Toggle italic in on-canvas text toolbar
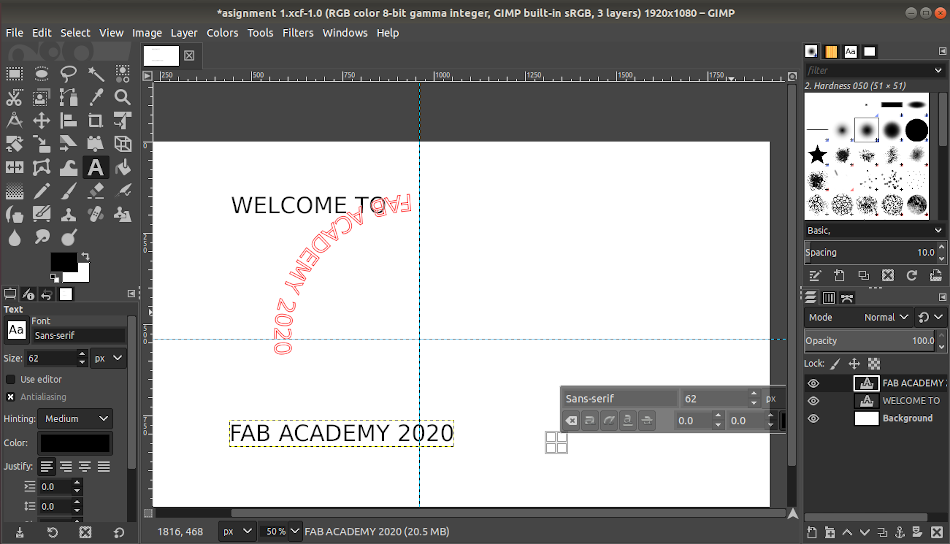The width and height of the screenshot is (950, 544). (x=609, y=420)
